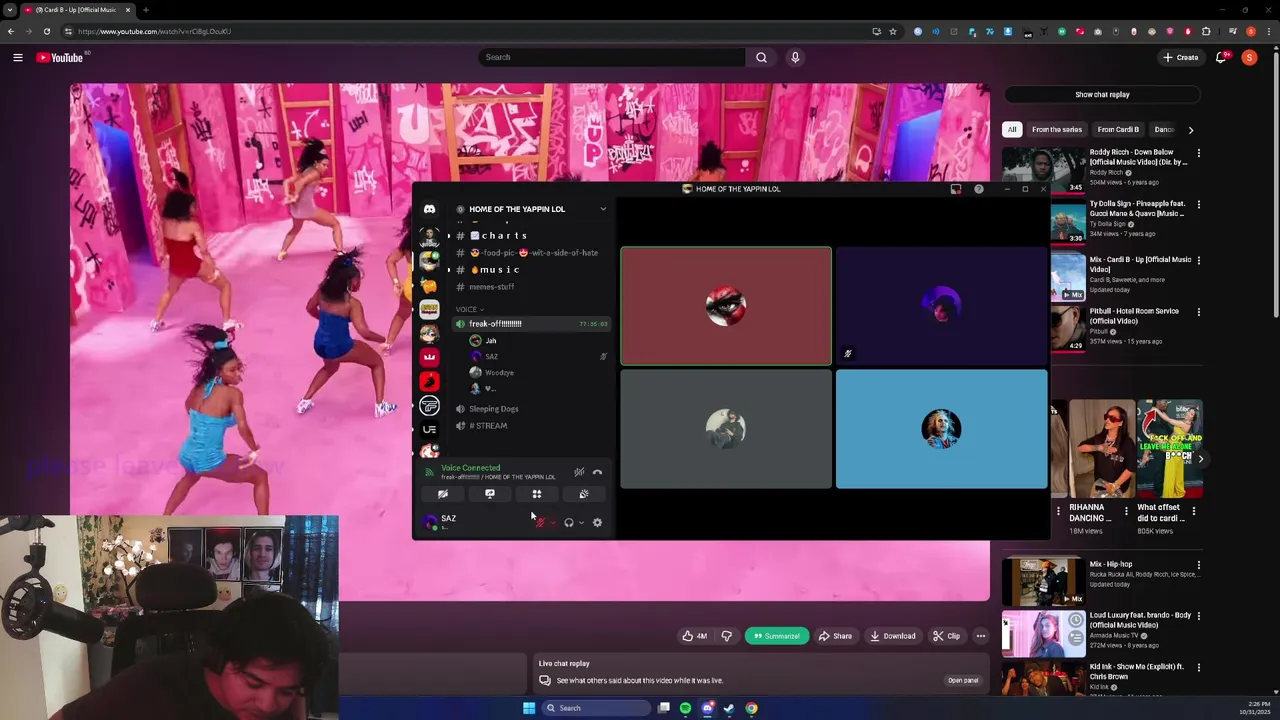Toggle Discord headphone deafen

click(569, 522)
